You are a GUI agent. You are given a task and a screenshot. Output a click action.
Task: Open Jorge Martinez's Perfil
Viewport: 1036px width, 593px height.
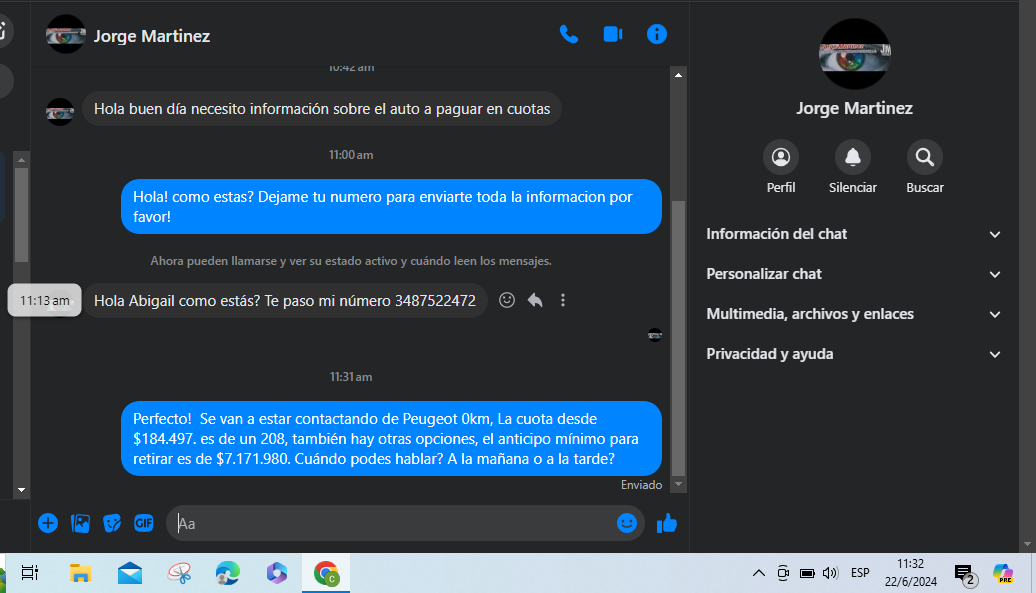coord(781,158)
